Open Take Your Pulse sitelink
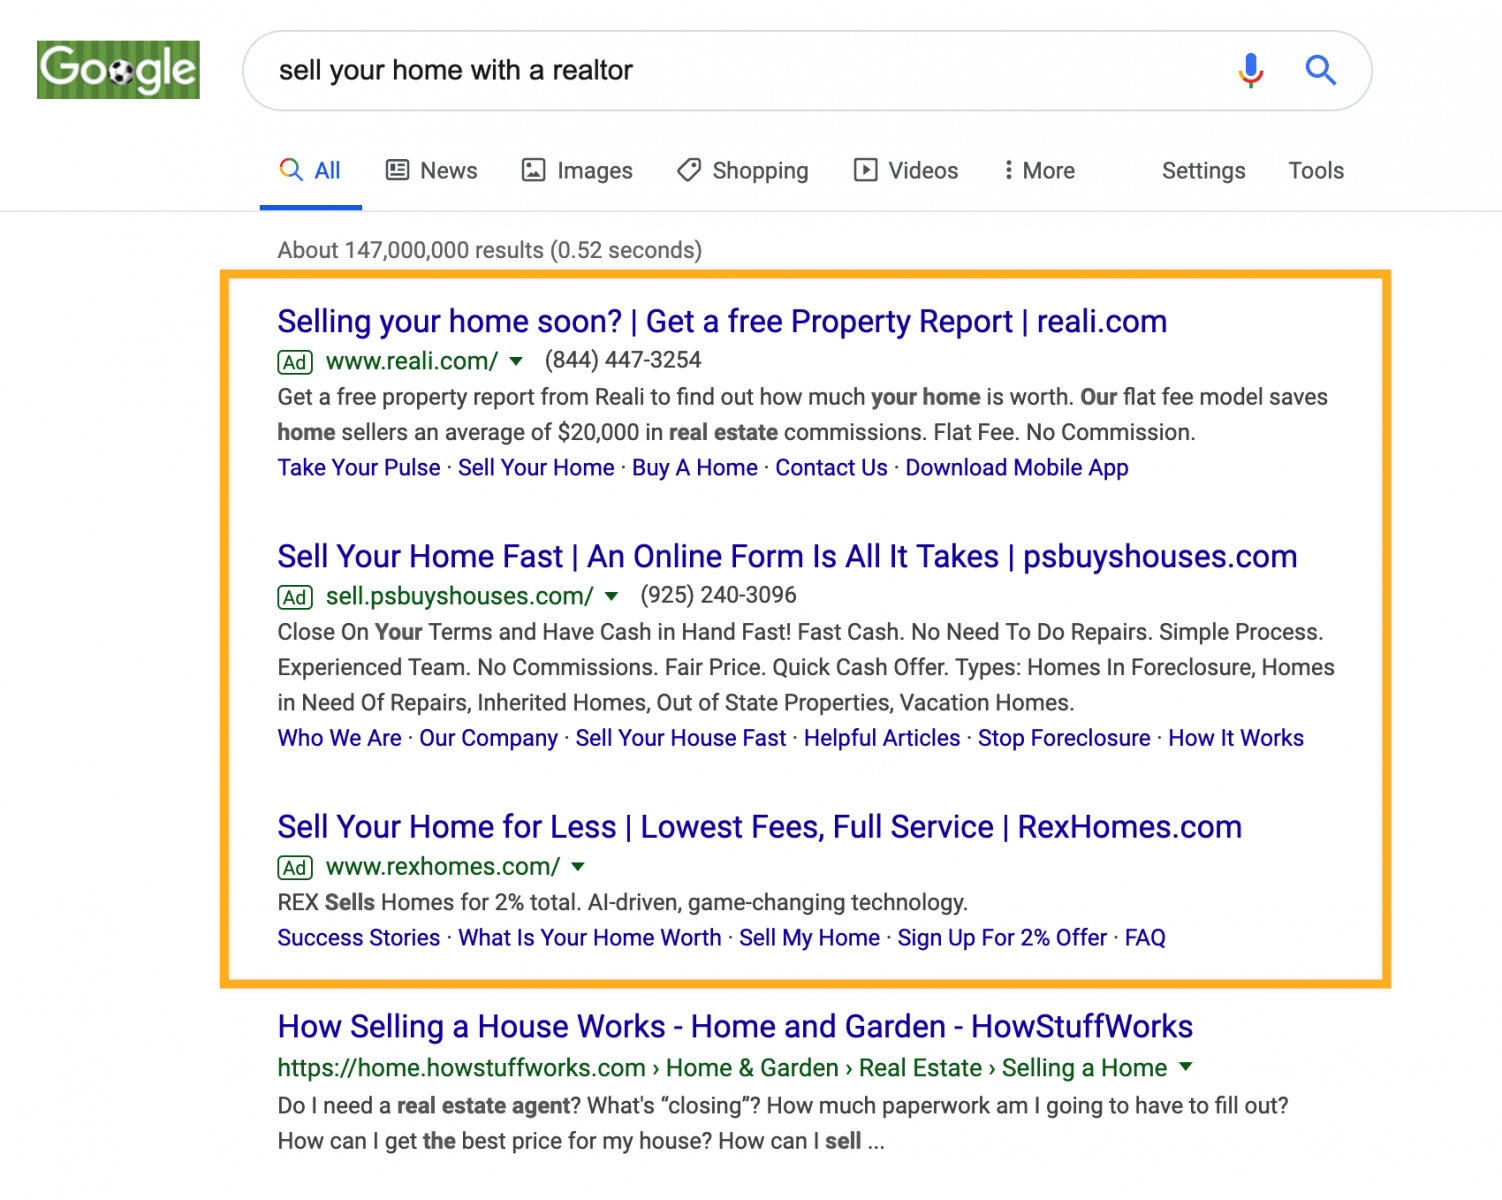This screenshot has width=1502, height=1200. [x=359, y=468]
